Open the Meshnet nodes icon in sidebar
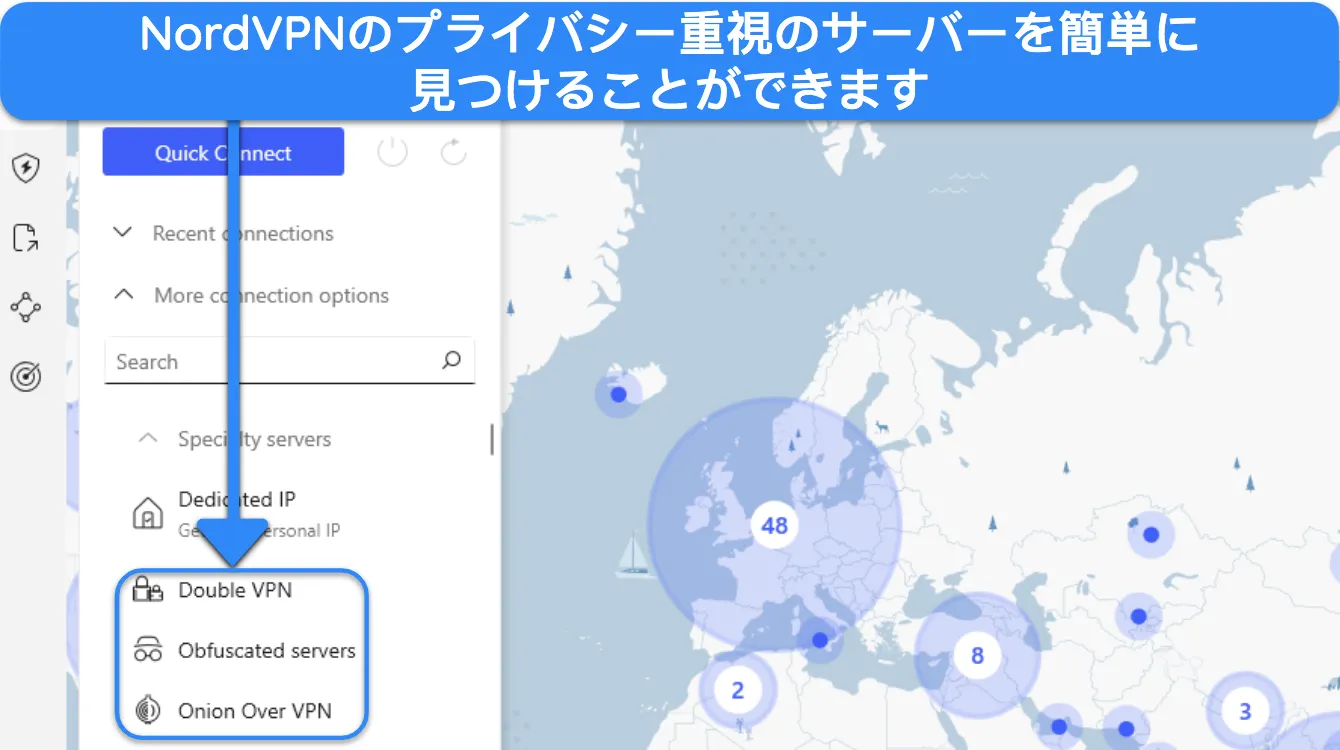1340x750 pixels. point(25,307)
